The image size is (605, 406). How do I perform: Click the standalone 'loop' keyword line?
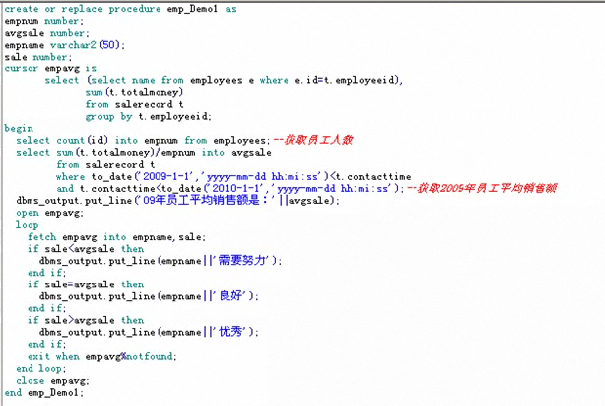click(x=27, y=225)
